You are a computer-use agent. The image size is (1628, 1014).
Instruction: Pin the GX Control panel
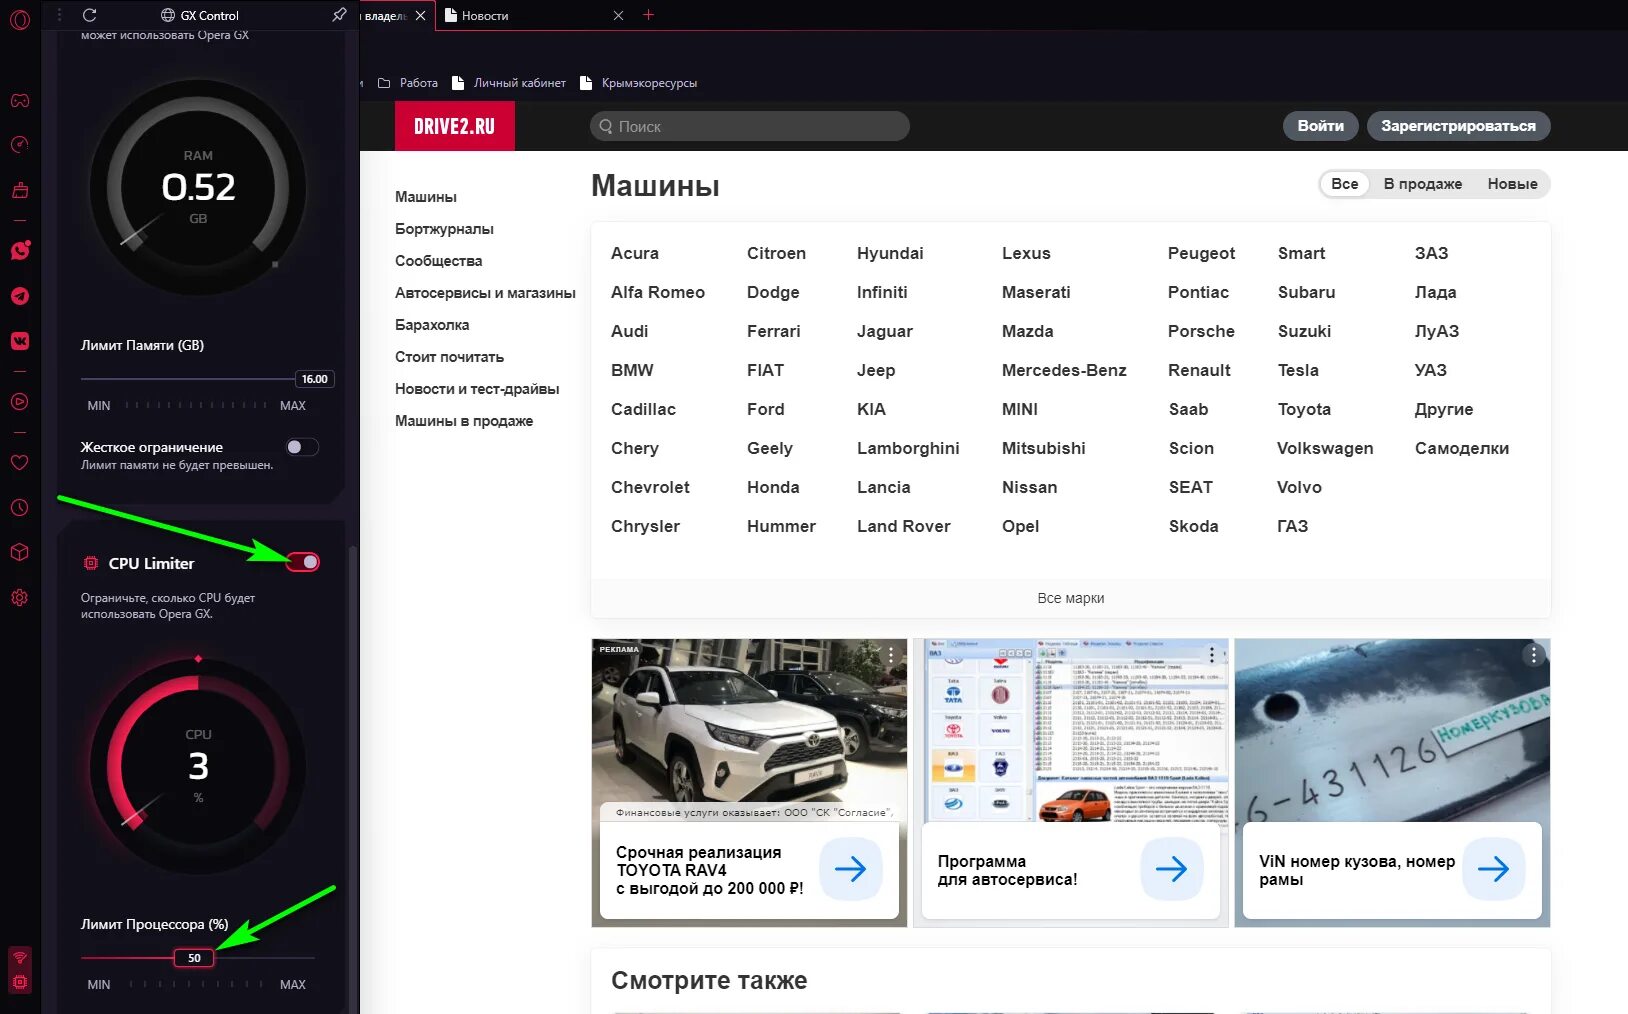[x=339, y=15]
